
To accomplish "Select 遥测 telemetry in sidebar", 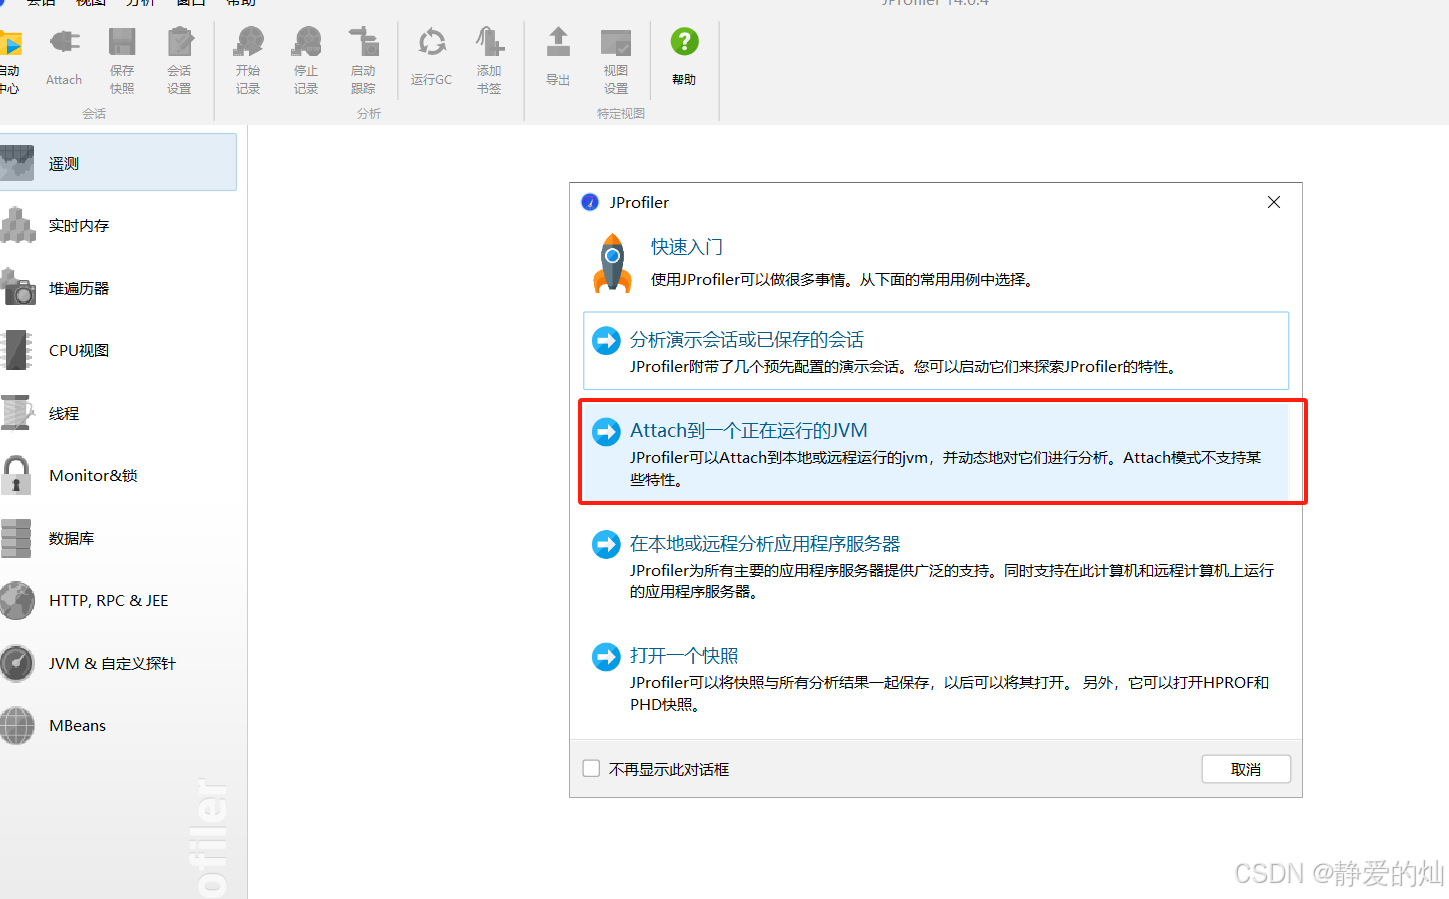I will pos(118,162).
